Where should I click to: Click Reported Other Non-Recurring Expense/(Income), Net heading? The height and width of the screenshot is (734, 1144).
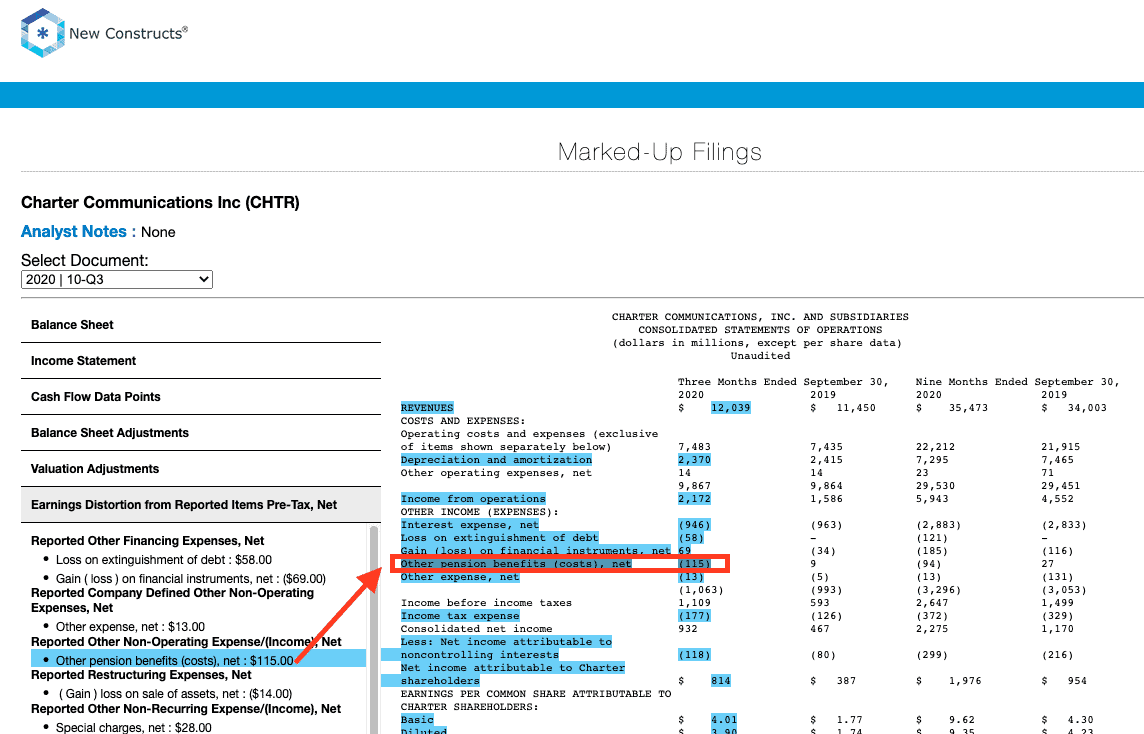point(186,708)
